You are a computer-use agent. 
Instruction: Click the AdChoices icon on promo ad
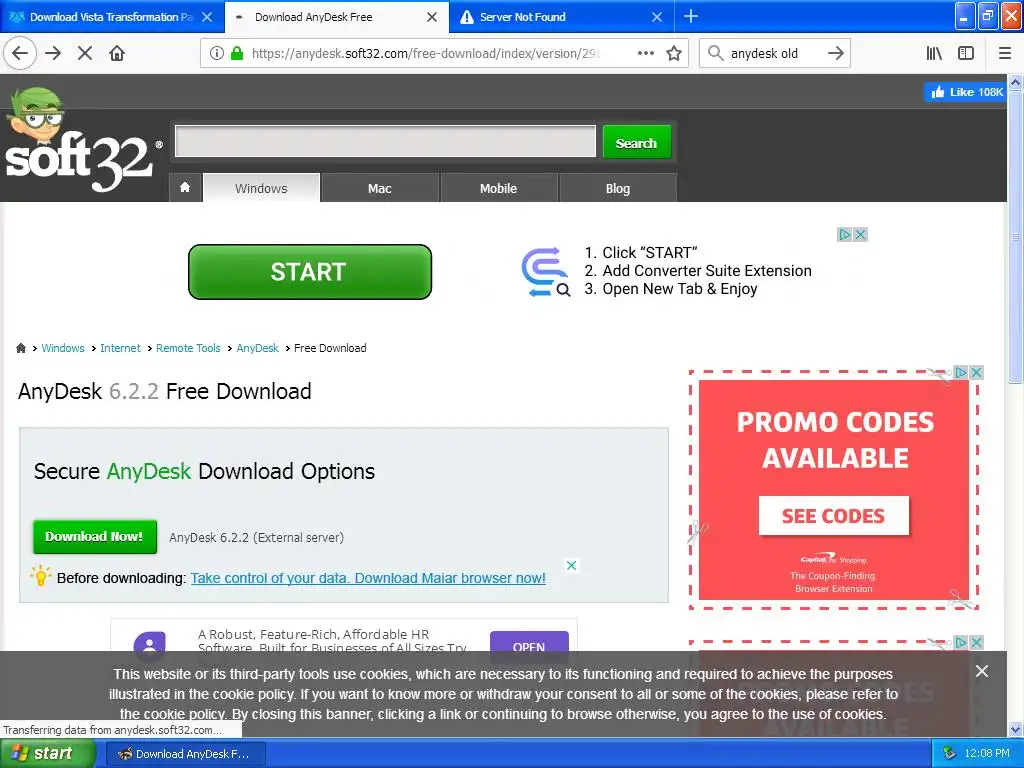961,372
